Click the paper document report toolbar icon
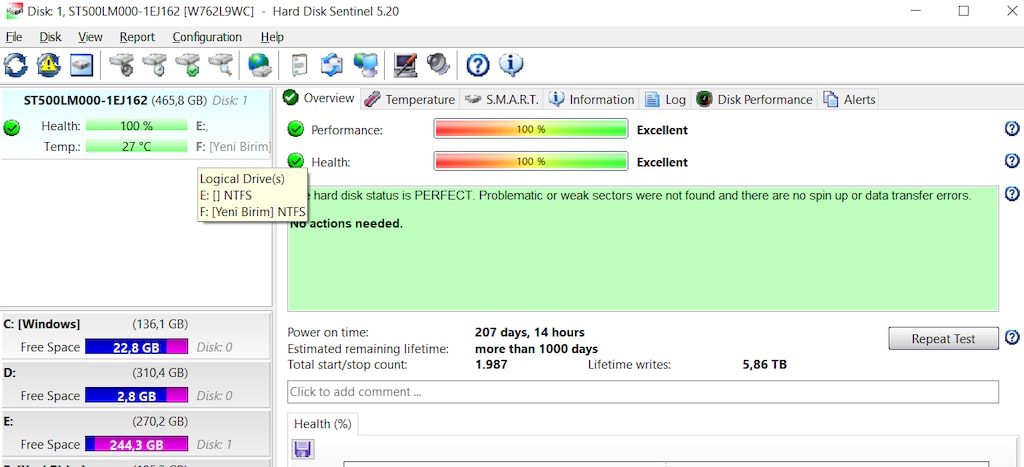 (x=299, y=65)
